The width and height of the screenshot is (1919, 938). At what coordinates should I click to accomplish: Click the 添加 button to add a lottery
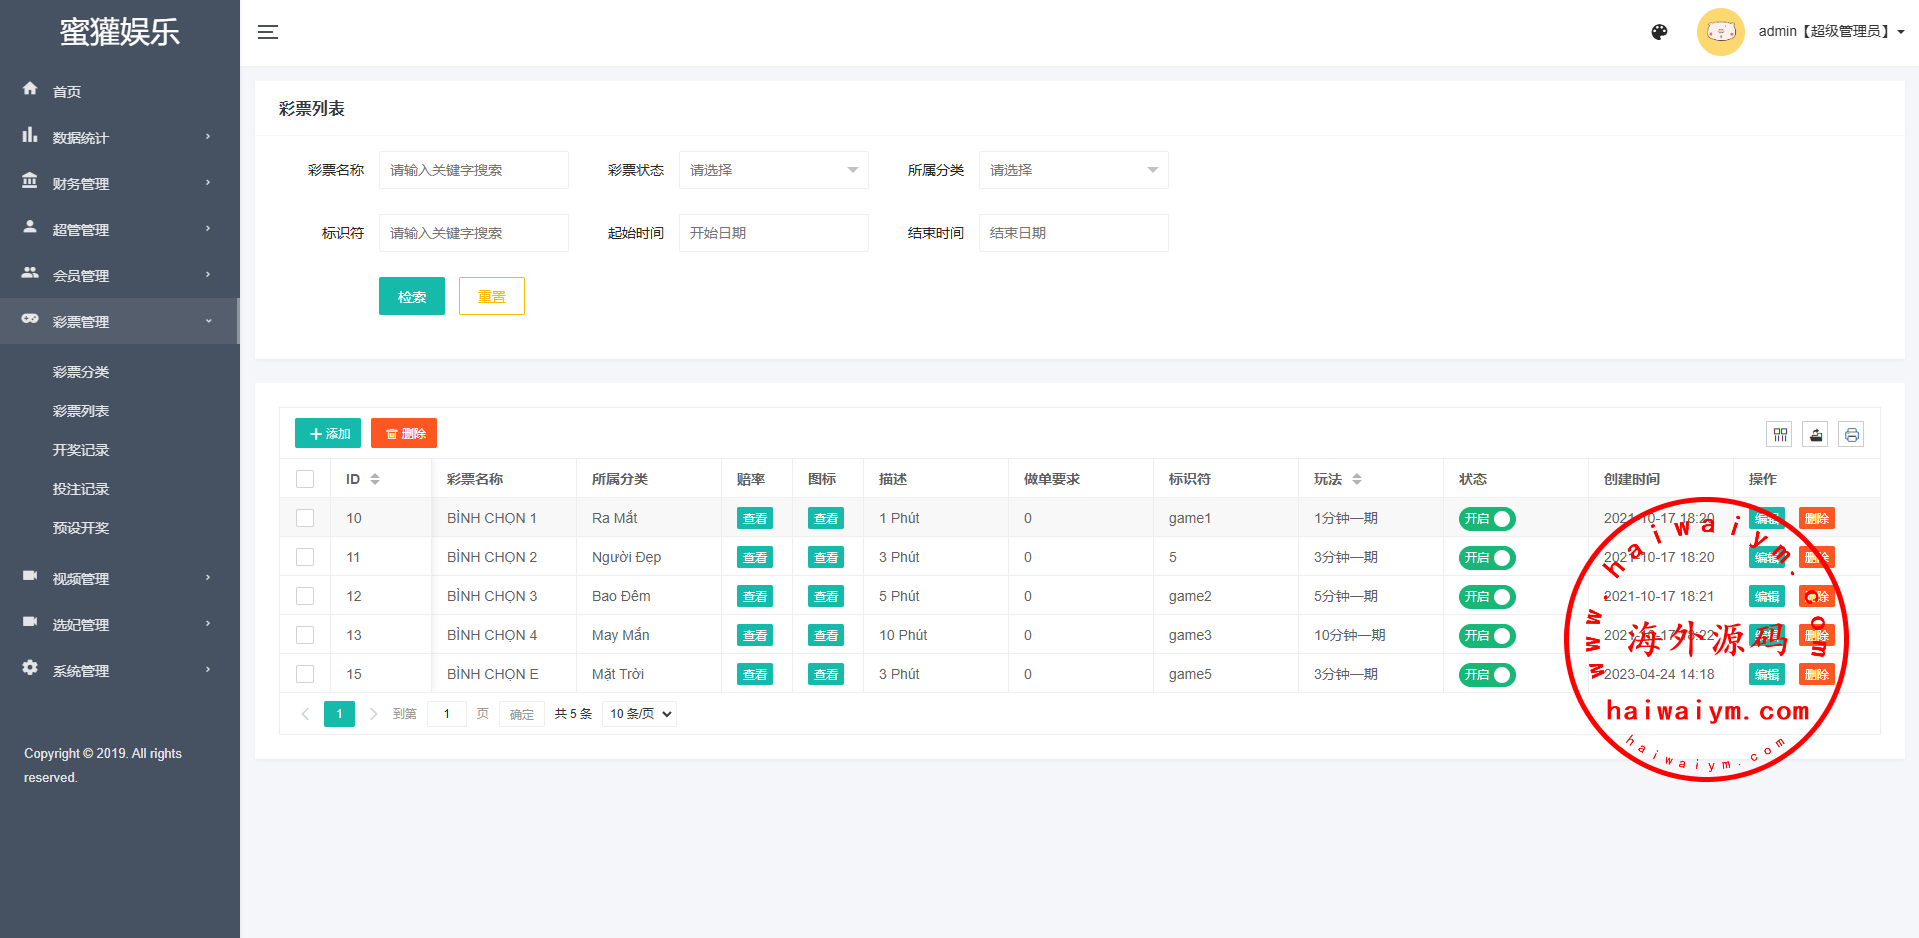(328, 433)
